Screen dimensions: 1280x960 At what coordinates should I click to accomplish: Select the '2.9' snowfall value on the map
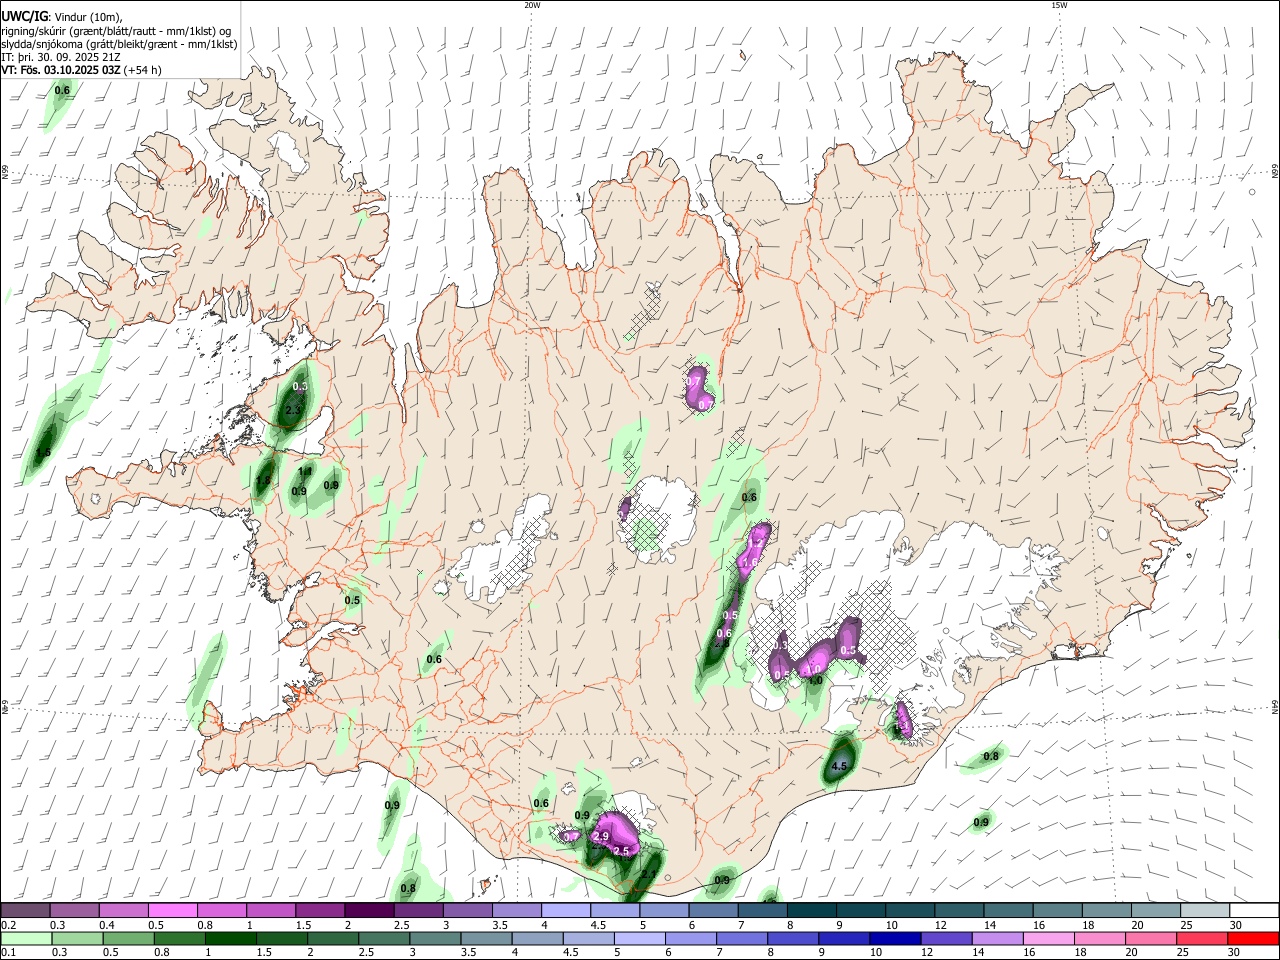[601, 836]
